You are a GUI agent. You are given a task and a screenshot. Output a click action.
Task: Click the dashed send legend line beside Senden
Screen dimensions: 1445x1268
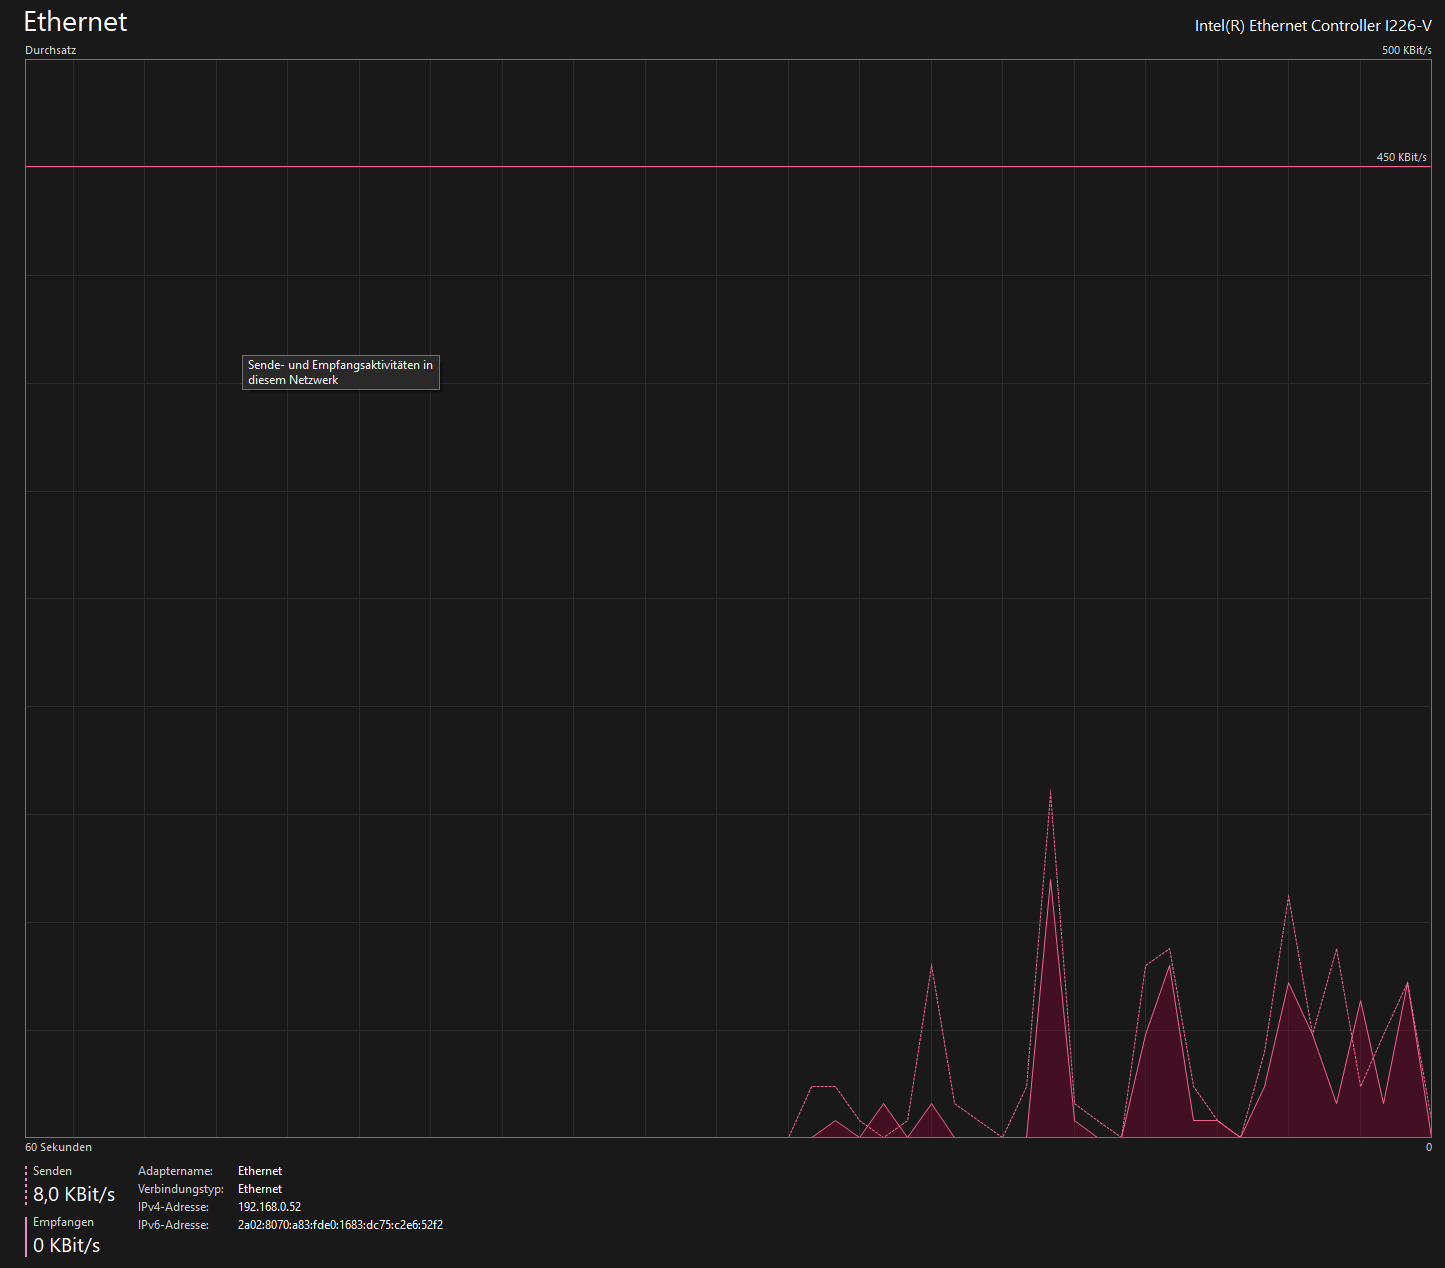pos(26,1185)
